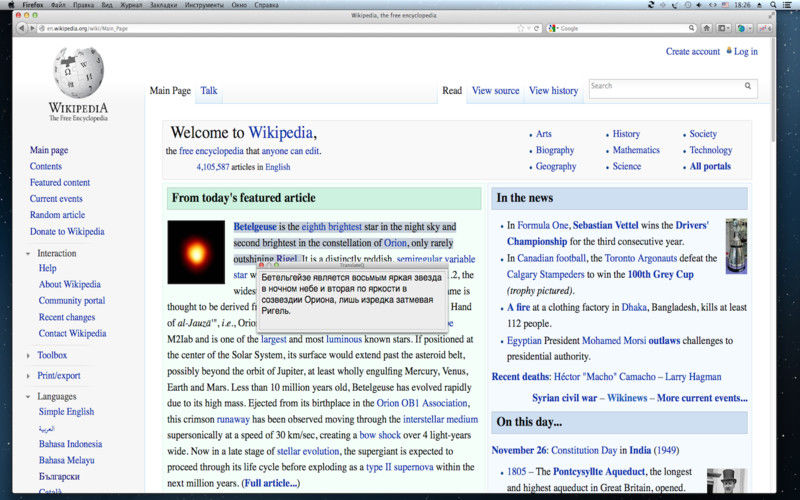Open the Featured content link
Image resolution: width=800 pixels, height=500 pixels.
60,183
